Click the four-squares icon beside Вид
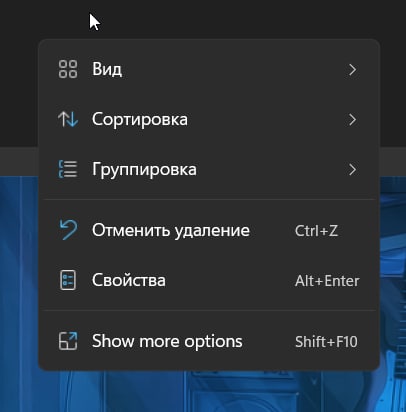The image size is (406, 412). point(68,69)
